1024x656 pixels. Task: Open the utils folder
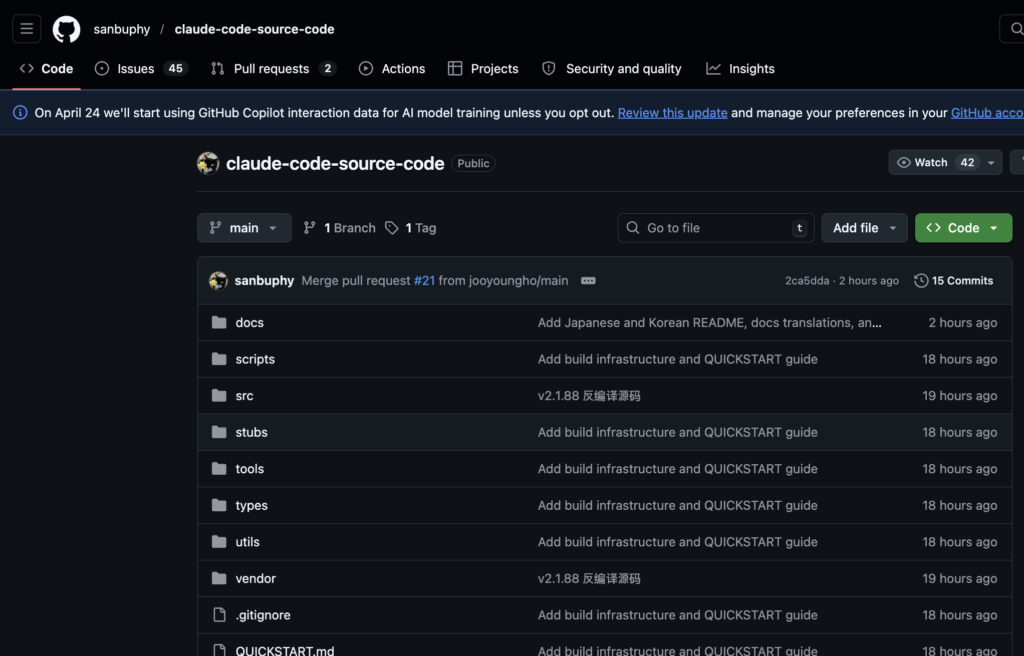tap(248, 542)
